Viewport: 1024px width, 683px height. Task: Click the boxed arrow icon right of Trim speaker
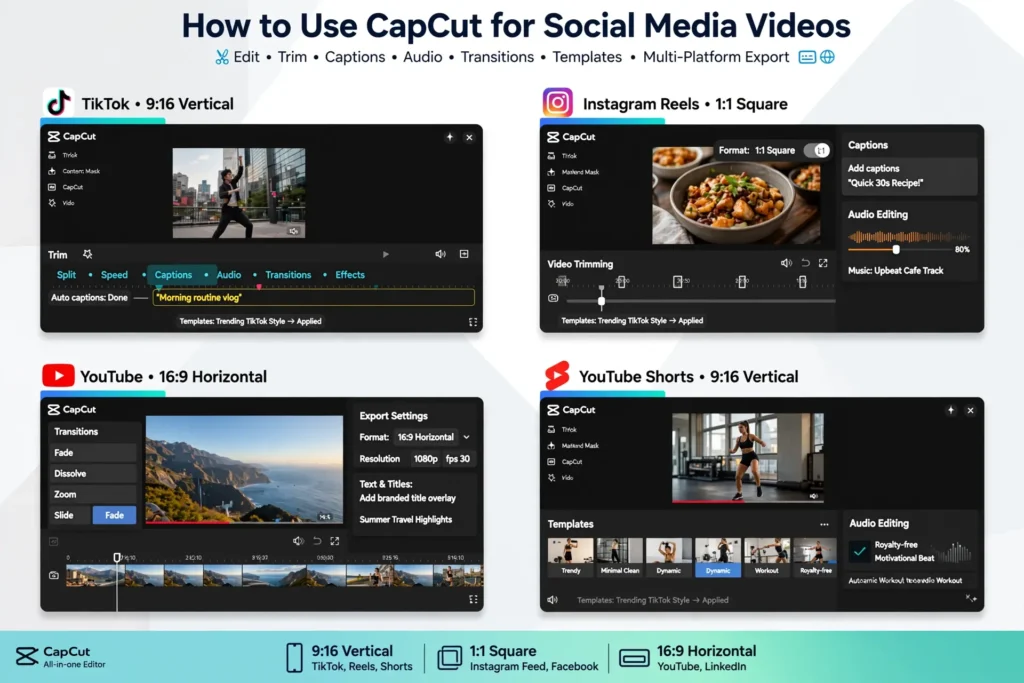464,254
